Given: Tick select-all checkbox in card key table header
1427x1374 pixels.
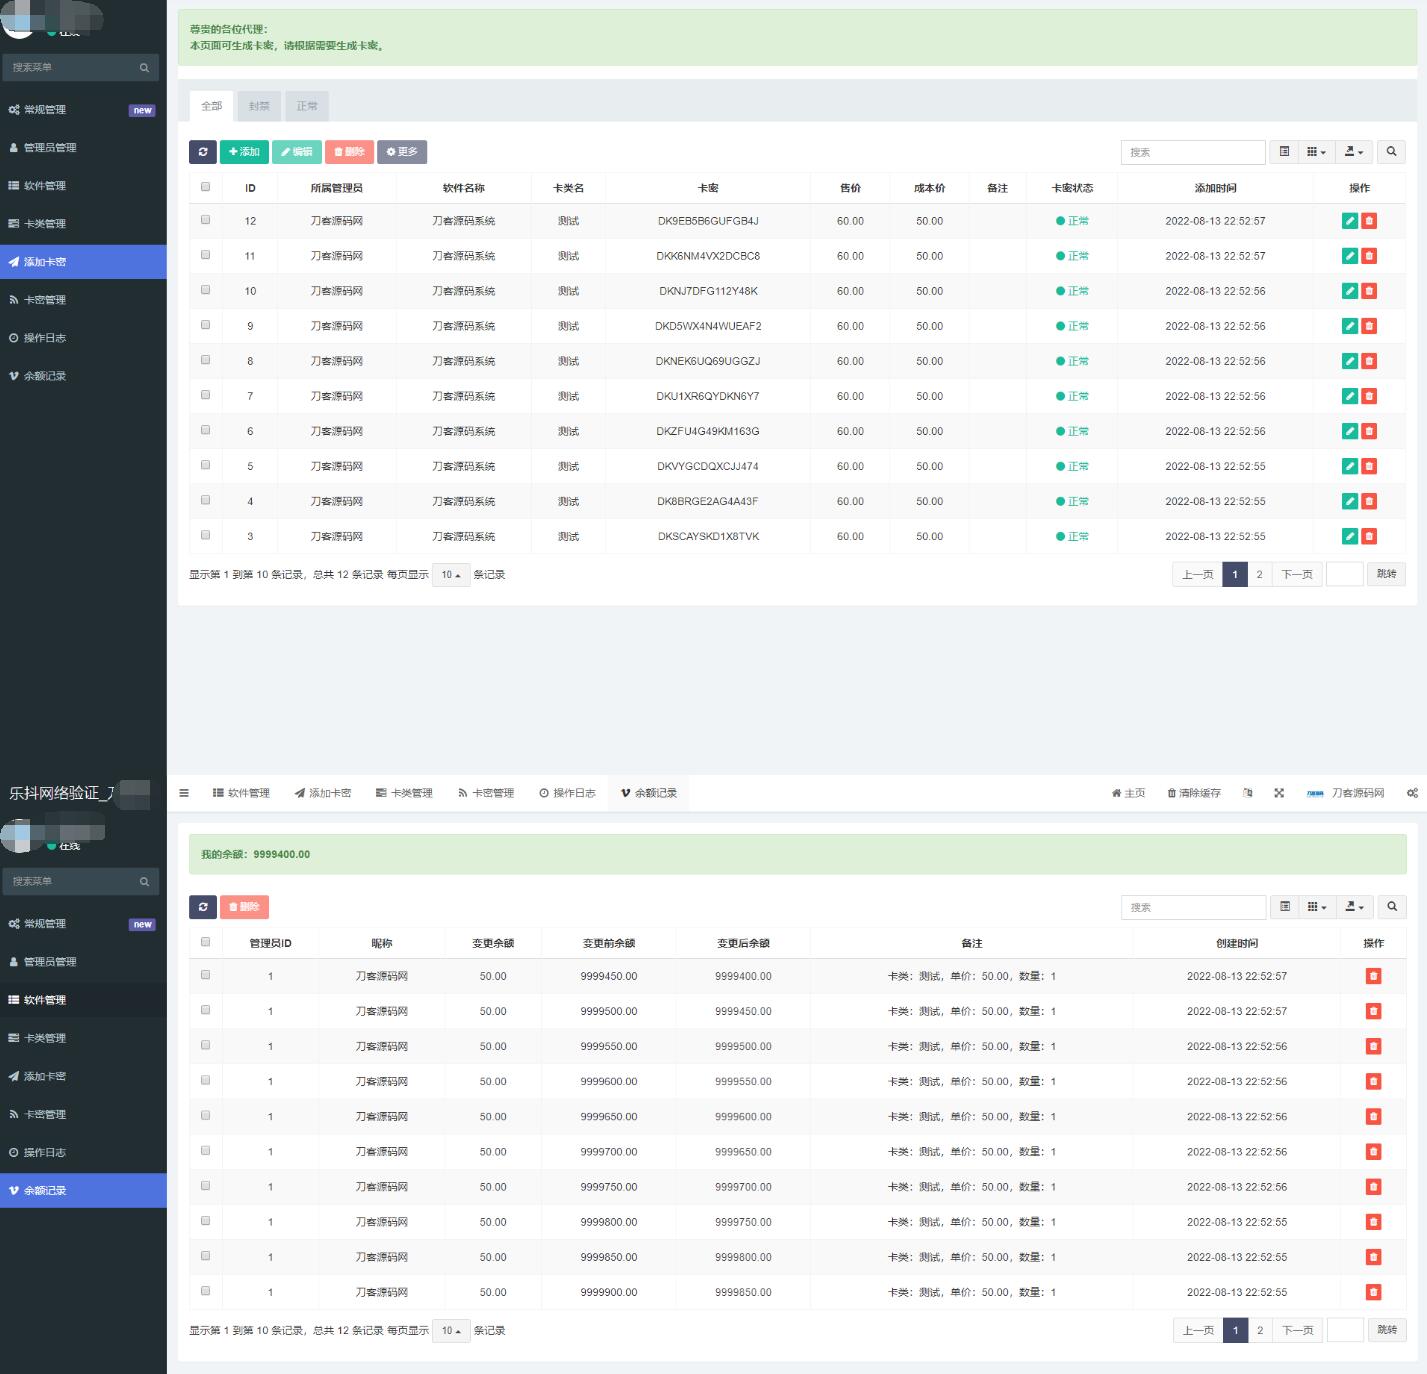Looking at the screenshot, I should pos(206,187).
